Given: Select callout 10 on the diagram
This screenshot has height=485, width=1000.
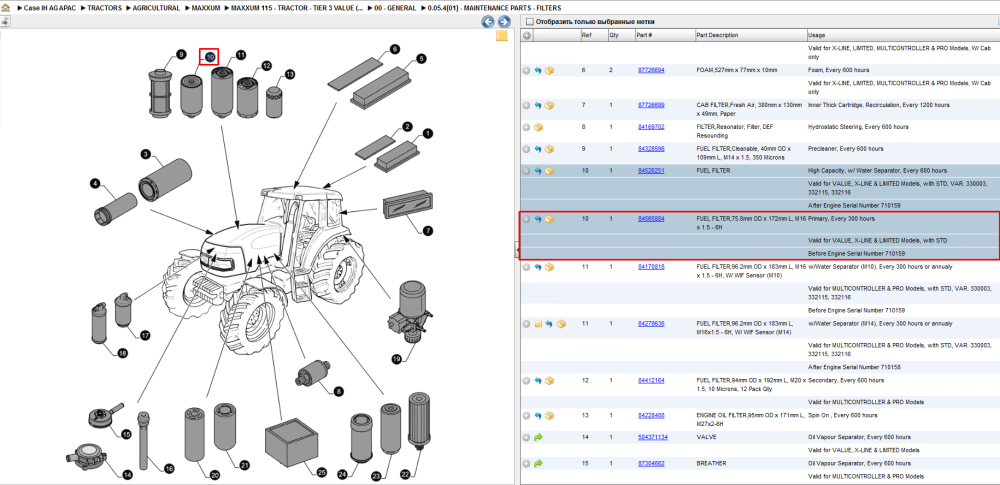Looking at the screenshot, I should pyautogui.click(x=209, y=57).
